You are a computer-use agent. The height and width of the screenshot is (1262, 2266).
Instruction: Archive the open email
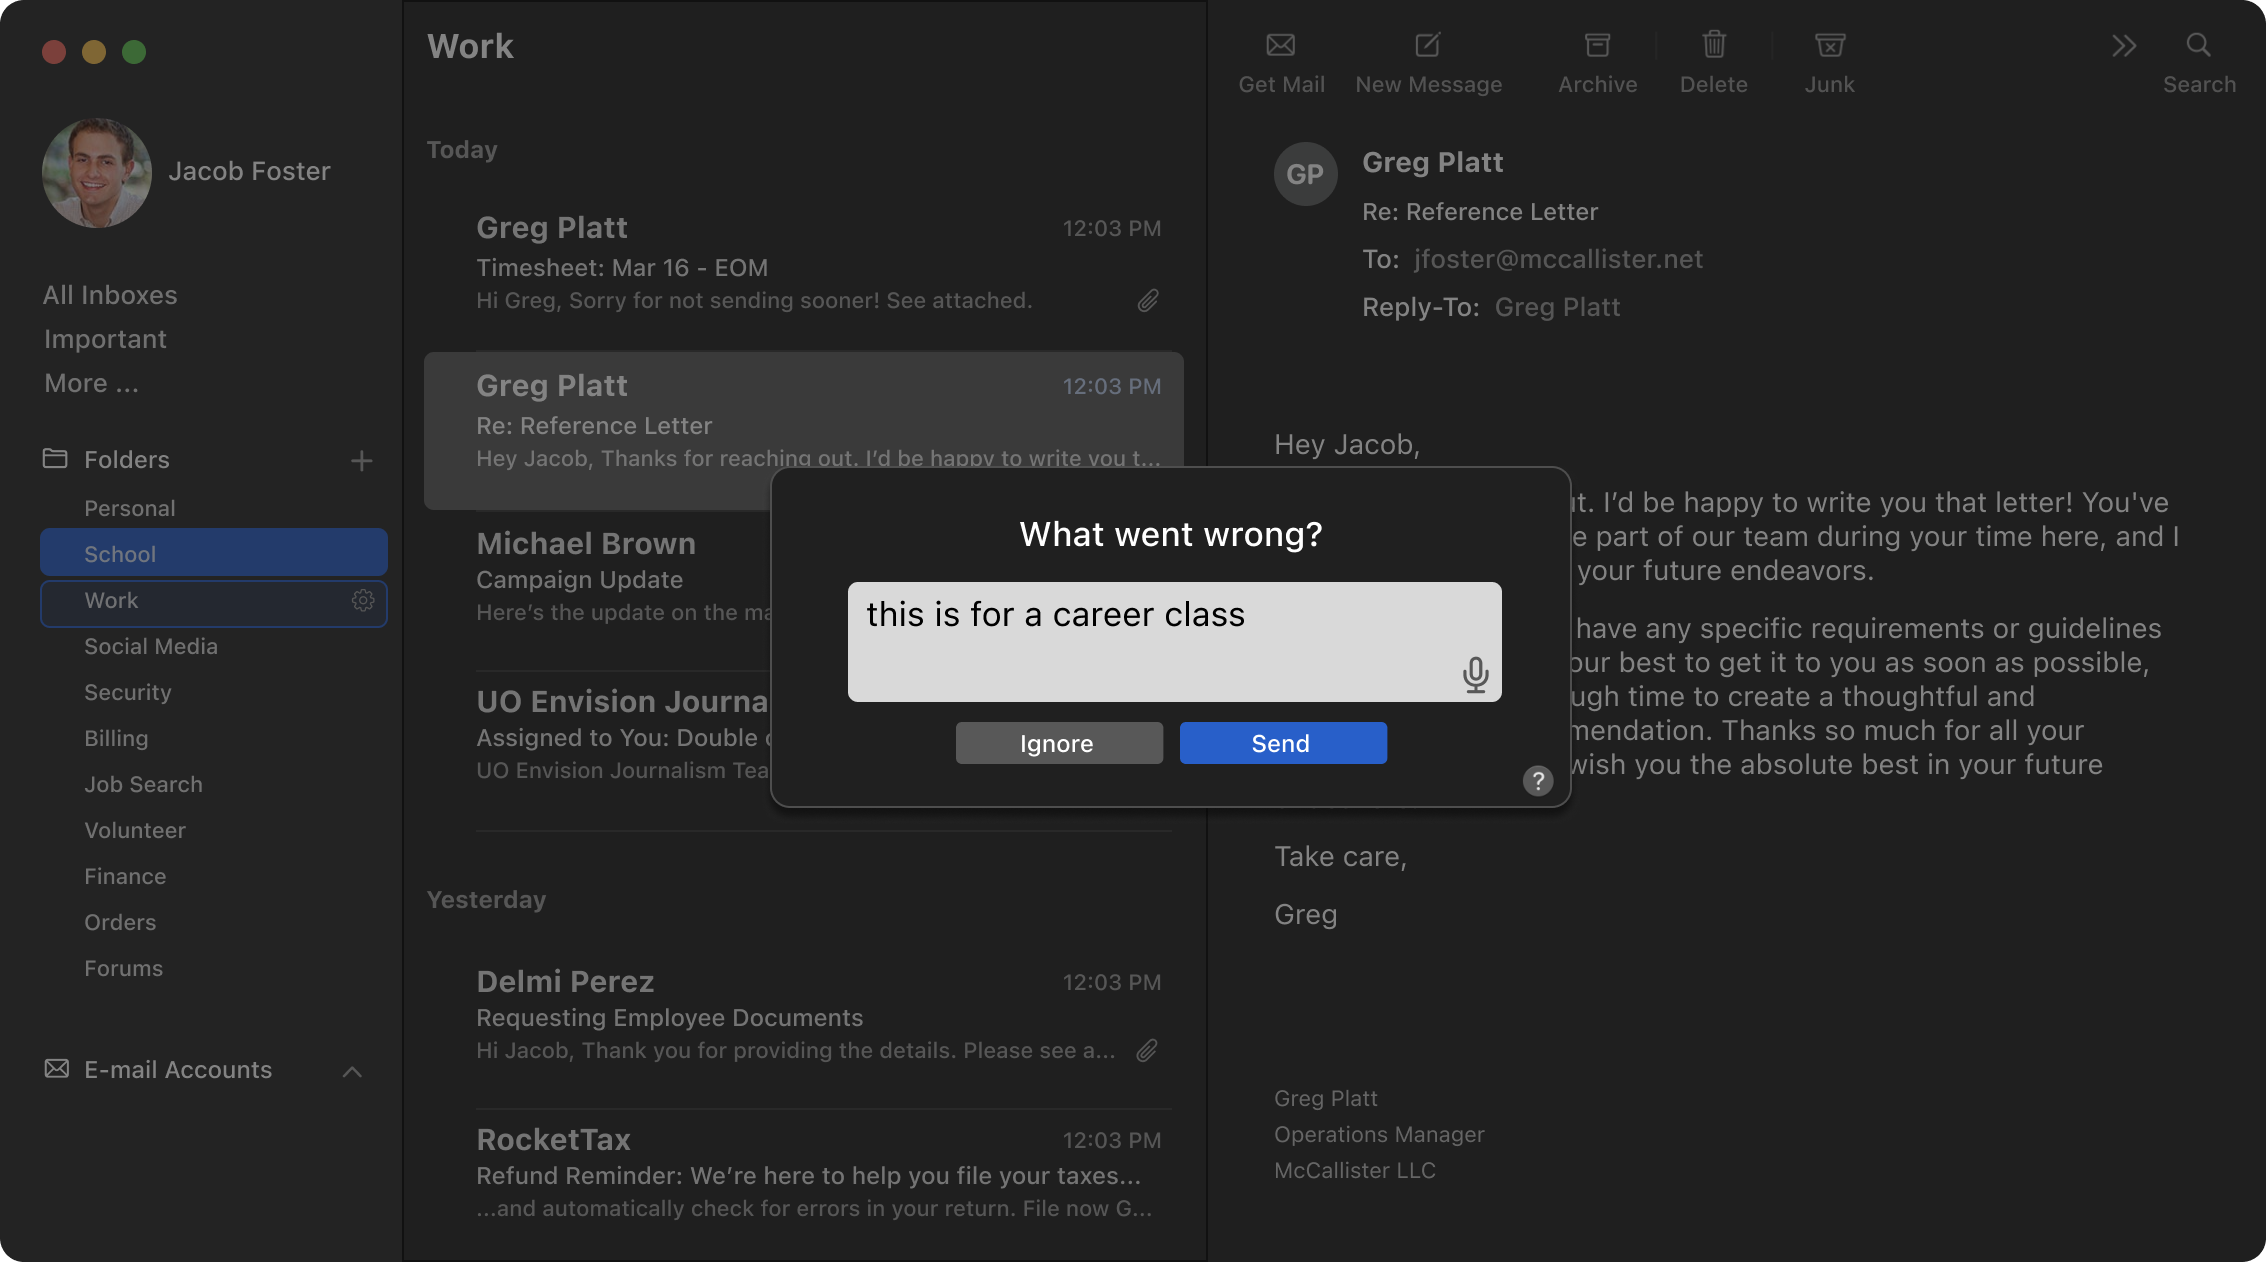tap(1597, 46)
